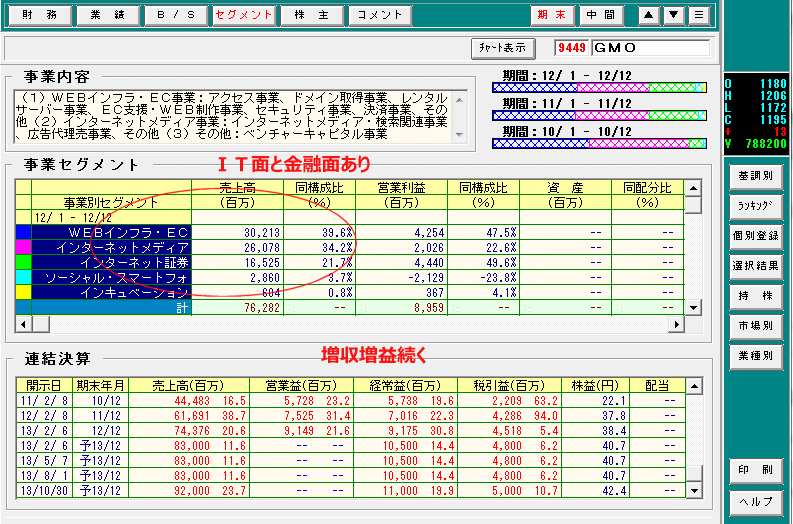The image size is (793, 524).
Task: Click the 12/1 - 12/12 segment composition bar
Action: click(x=599, y=88)
